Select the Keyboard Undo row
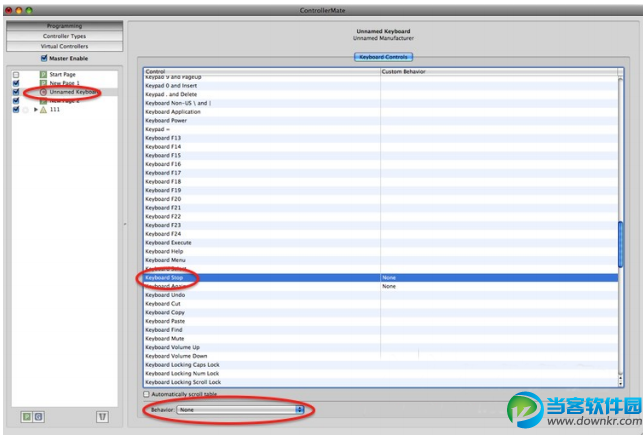The image size is (643, 435). click(x=381, y=295)
